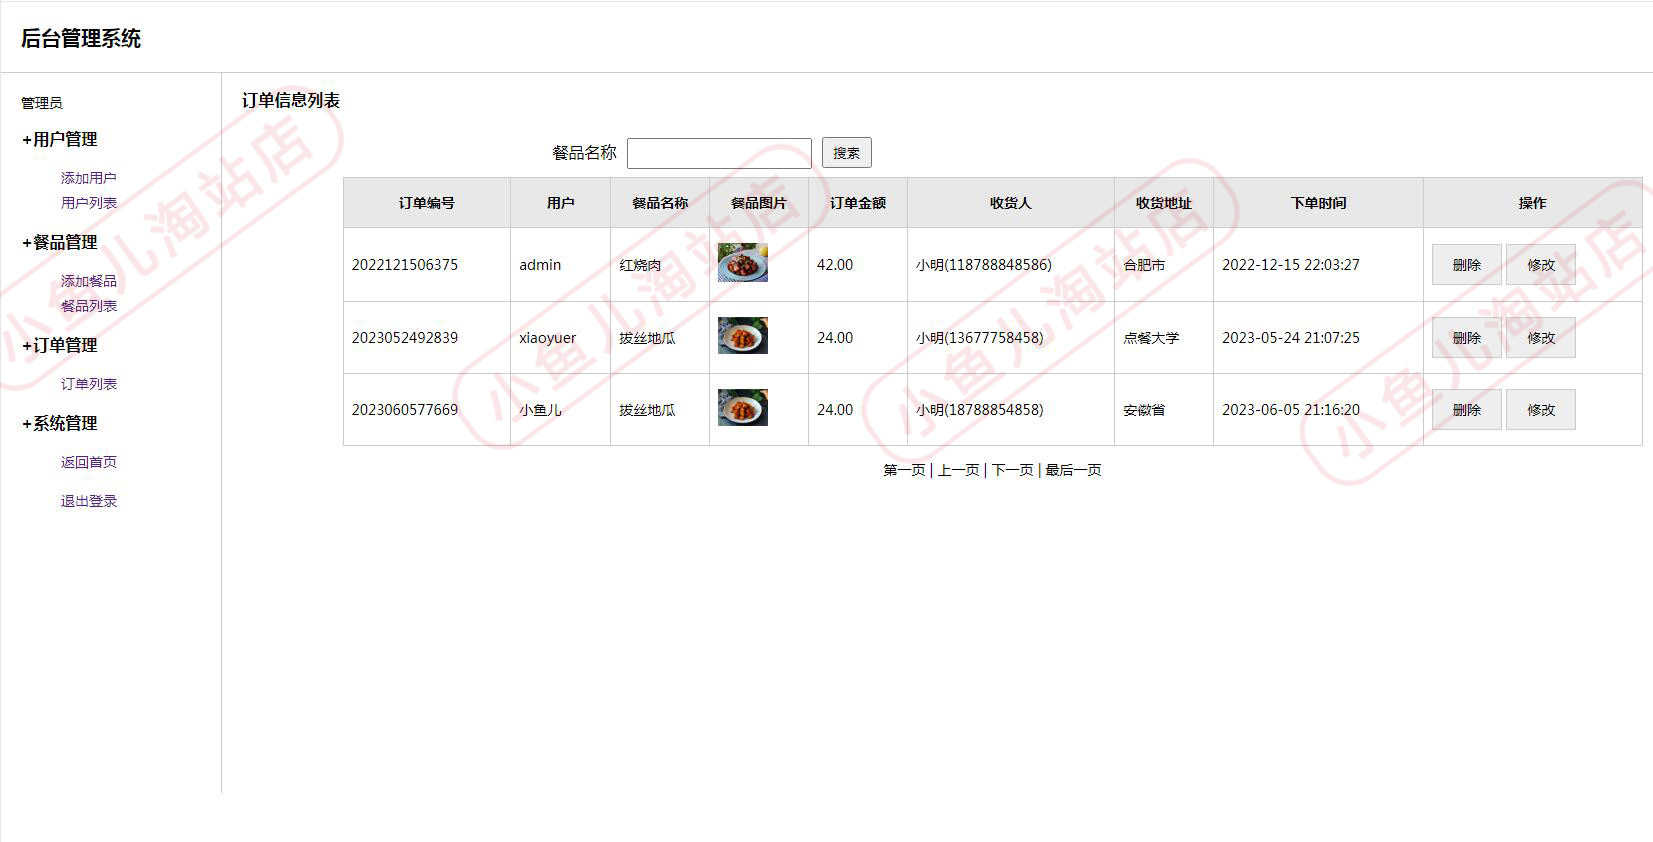The image size is (1653, 842).
Task: Expand the +用户管理 section heading
Action: [x=60, y=140]
